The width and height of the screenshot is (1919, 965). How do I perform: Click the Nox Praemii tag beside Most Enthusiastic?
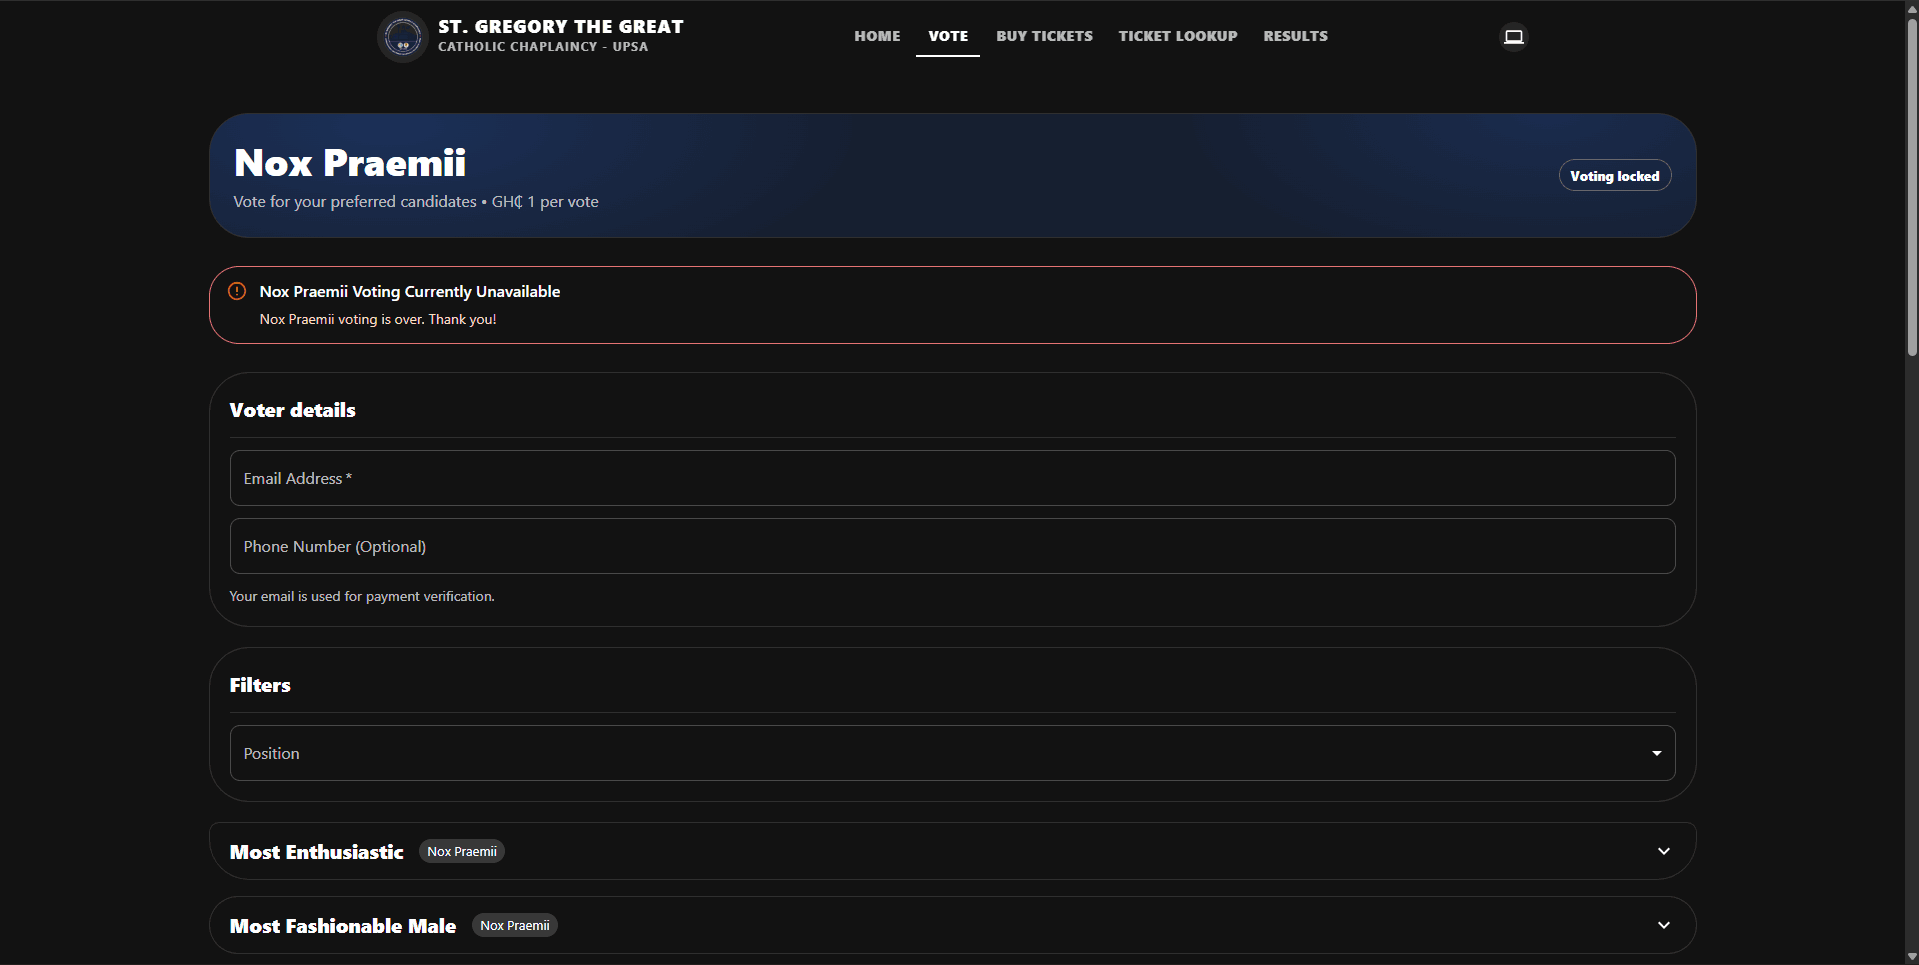click(x=462, y=851)
